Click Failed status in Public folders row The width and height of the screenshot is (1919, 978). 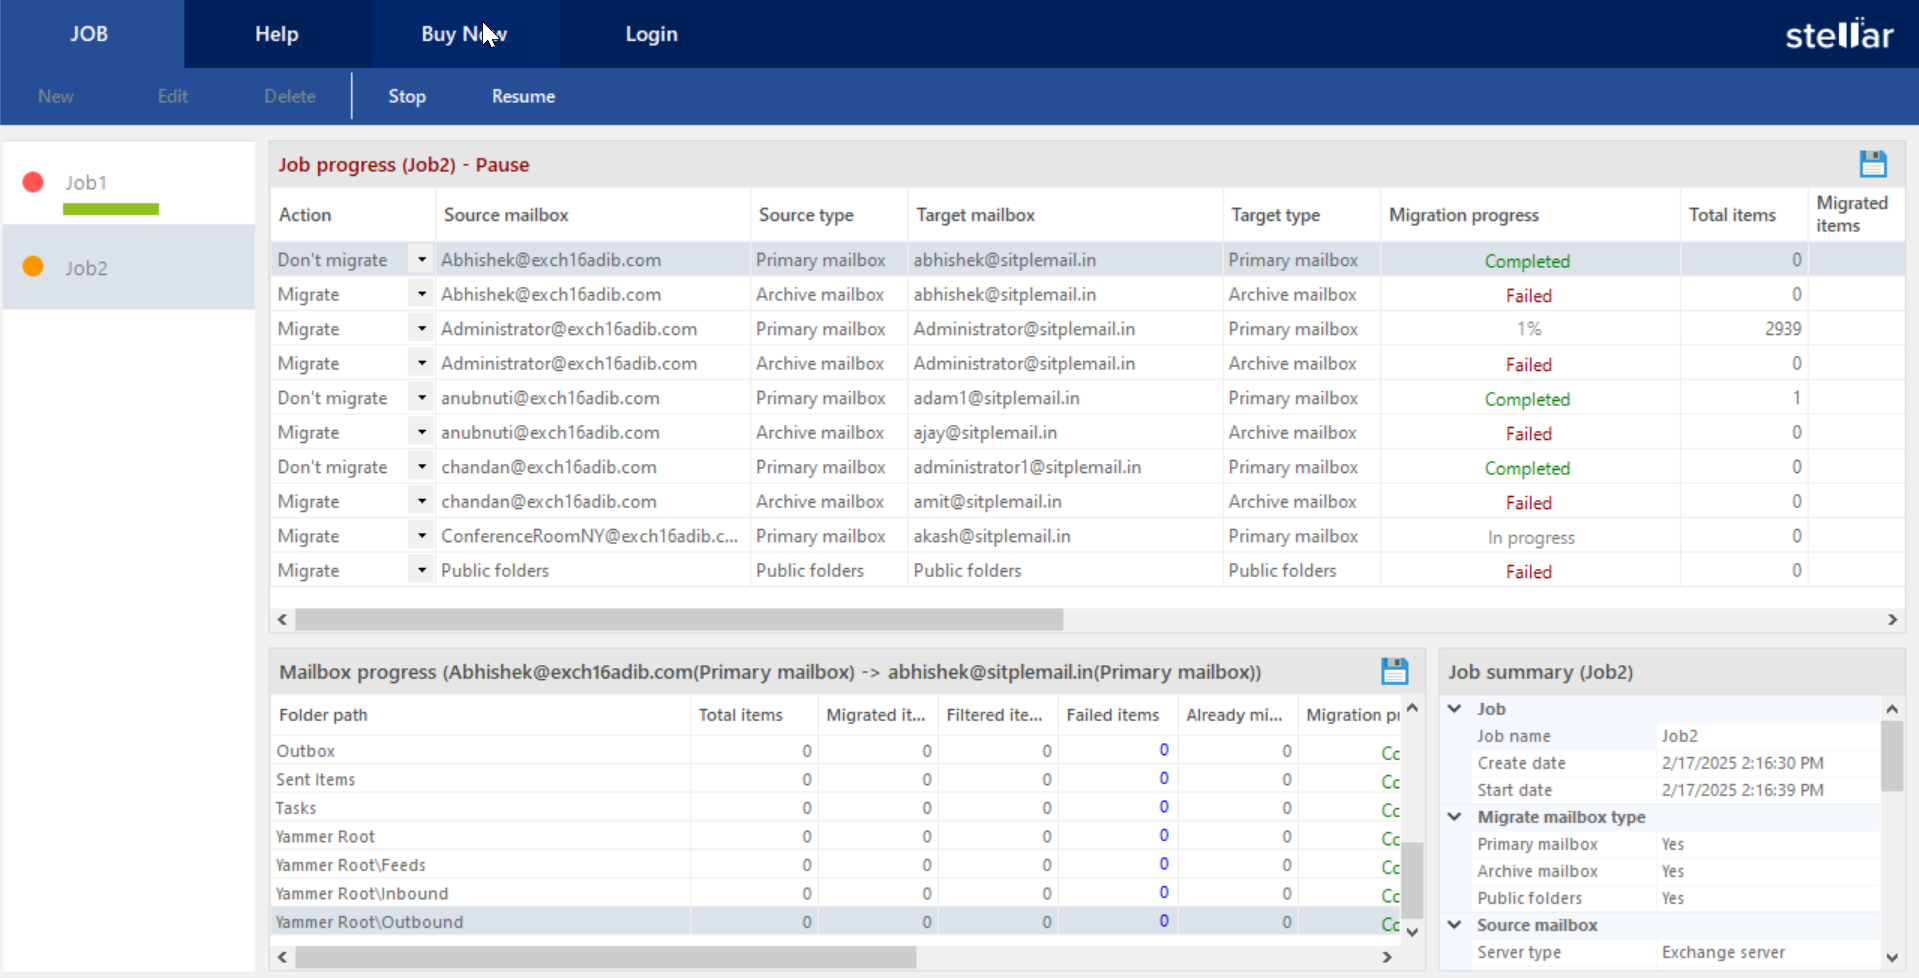[x=1528, y=571]
